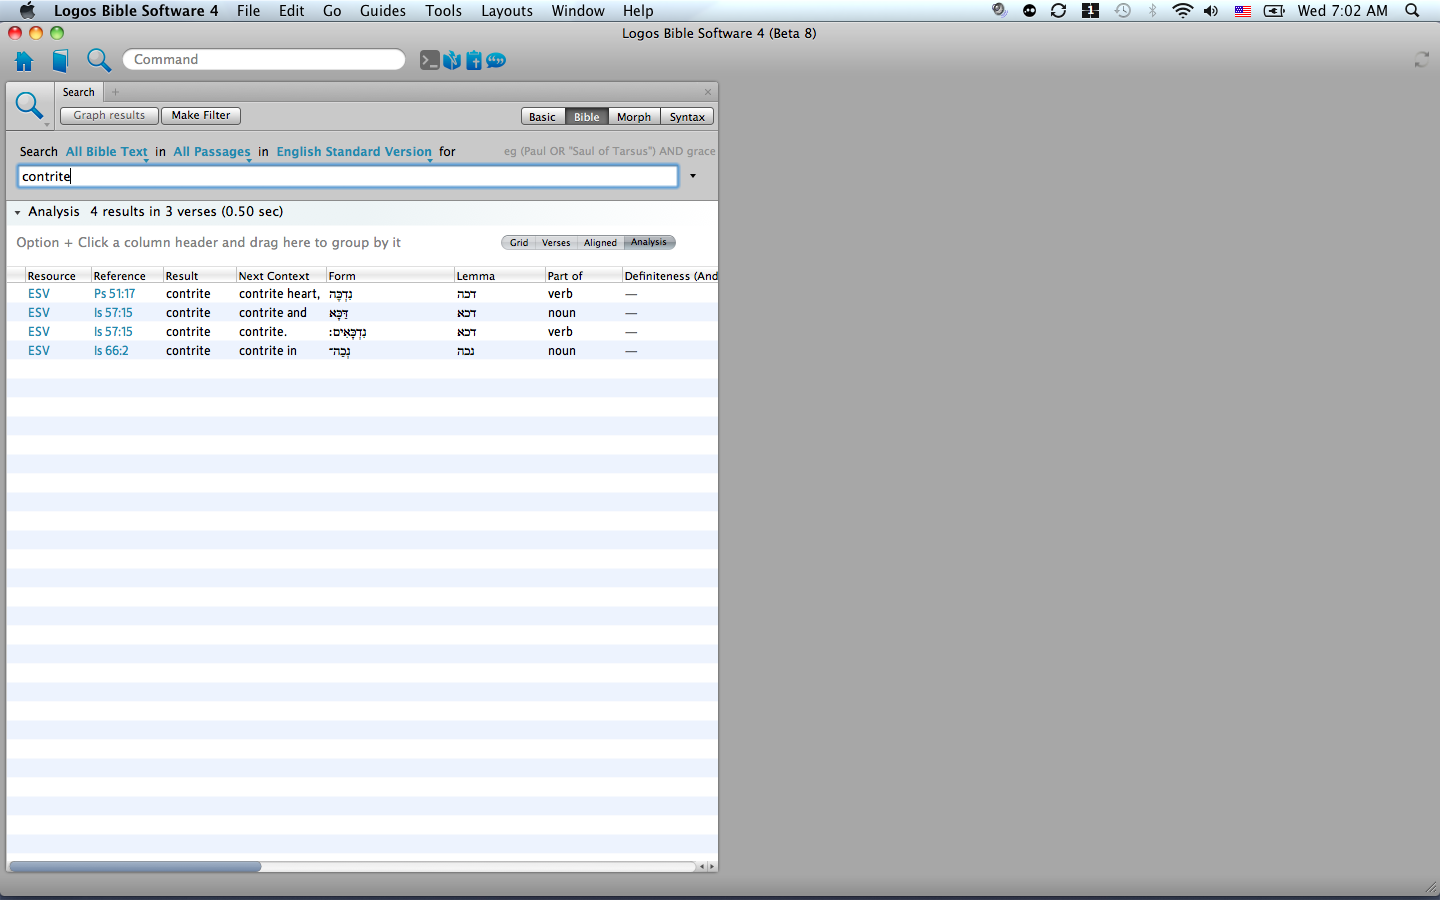The image size is (1440, 900).
Task: Open the Layouts menu
Action: [x=507, y=10]
